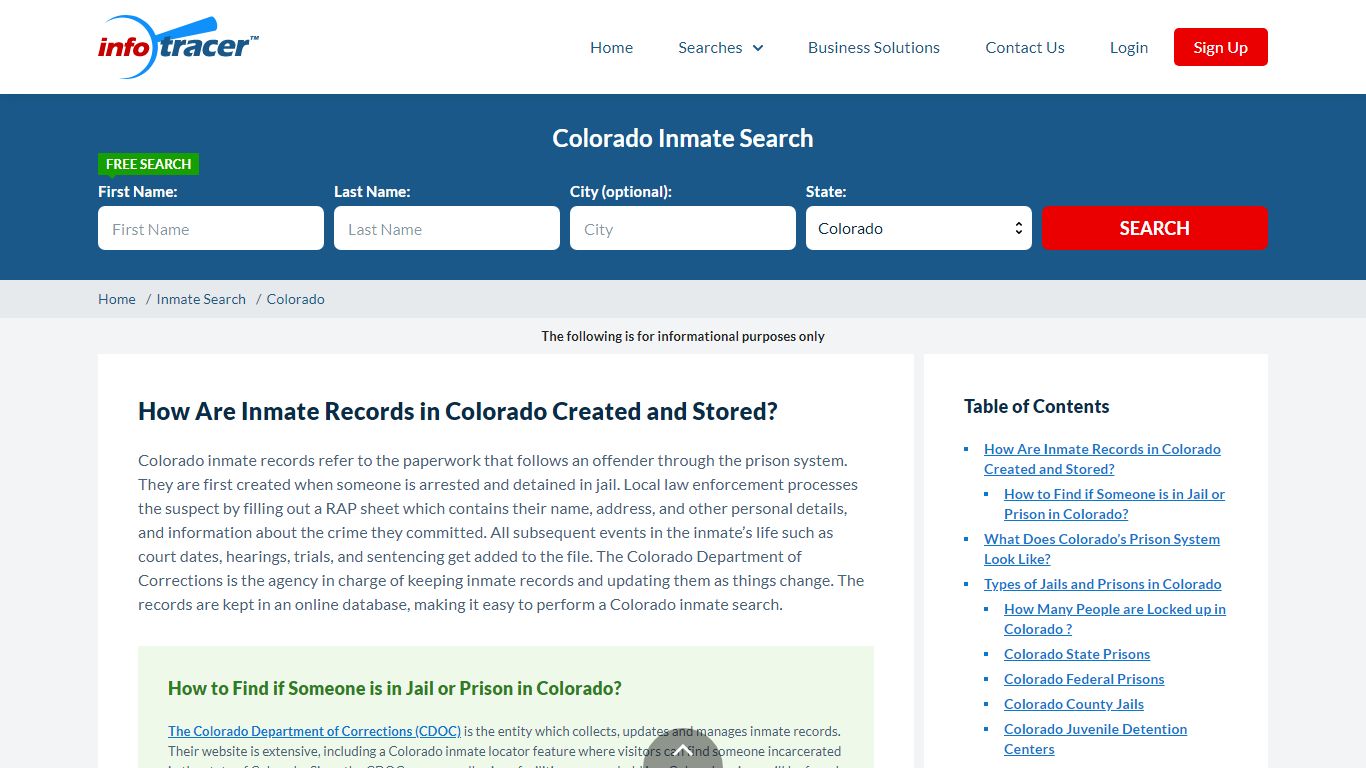The height and width of the screenshot is (768, 1366).
Task: Click the red Sign Up button
Action: (1221, 47)
